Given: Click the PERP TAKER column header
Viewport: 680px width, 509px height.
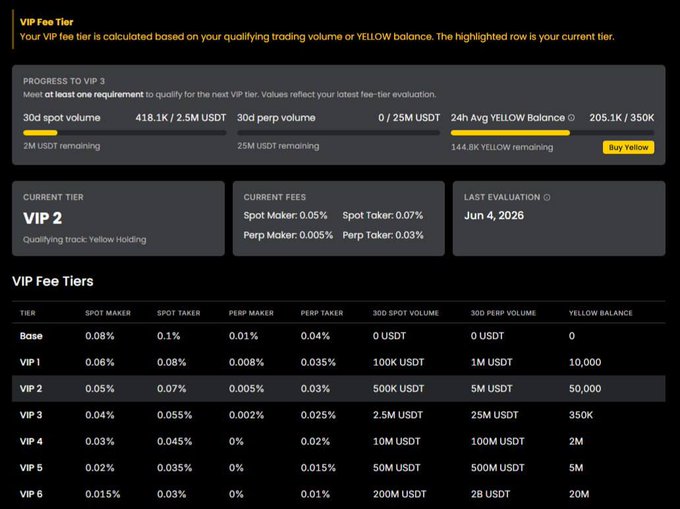Looking at the screenshot, I should point(322,313).
